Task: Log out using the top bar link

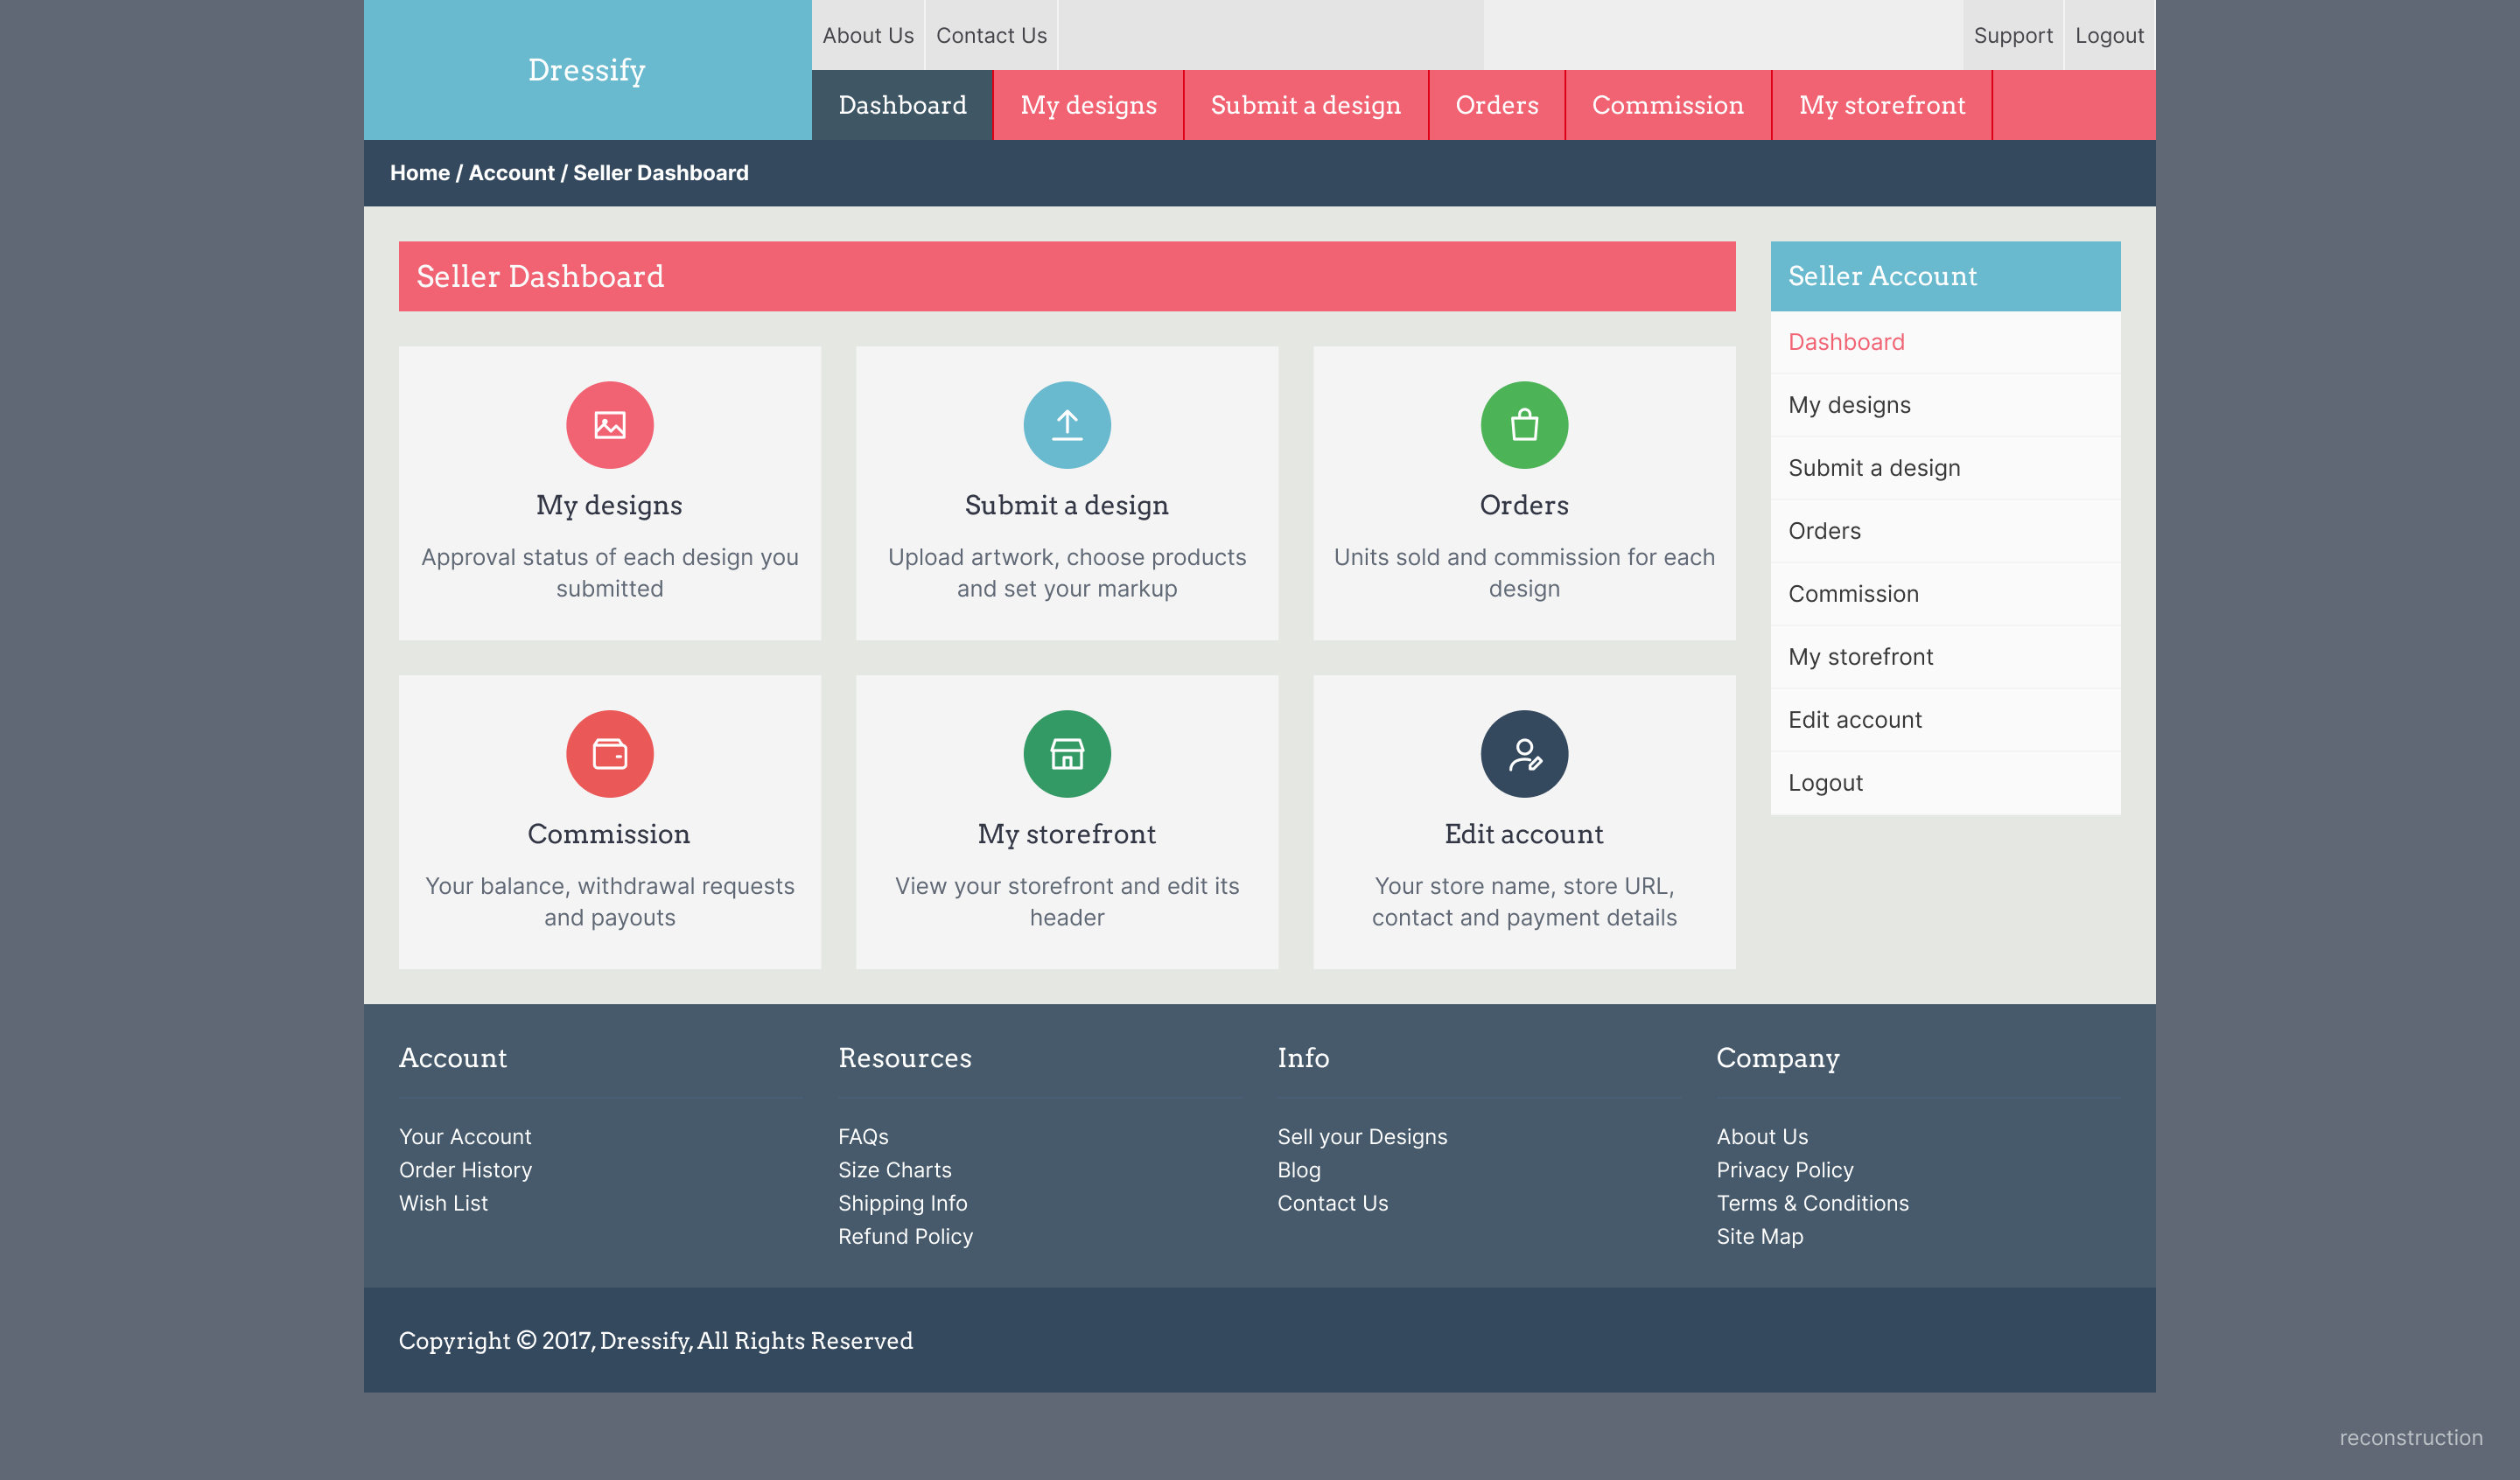Action: (2109, 35)
